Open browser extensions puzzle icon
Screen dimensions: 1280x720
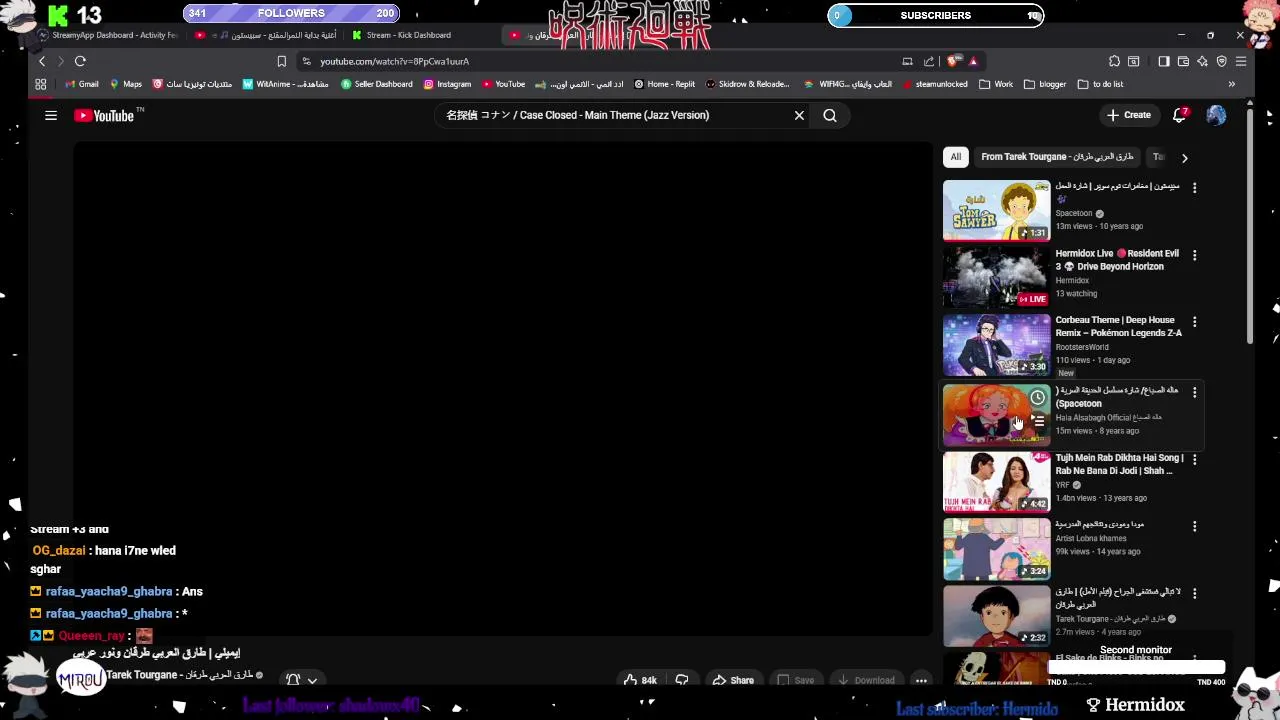coord(1115,61)
